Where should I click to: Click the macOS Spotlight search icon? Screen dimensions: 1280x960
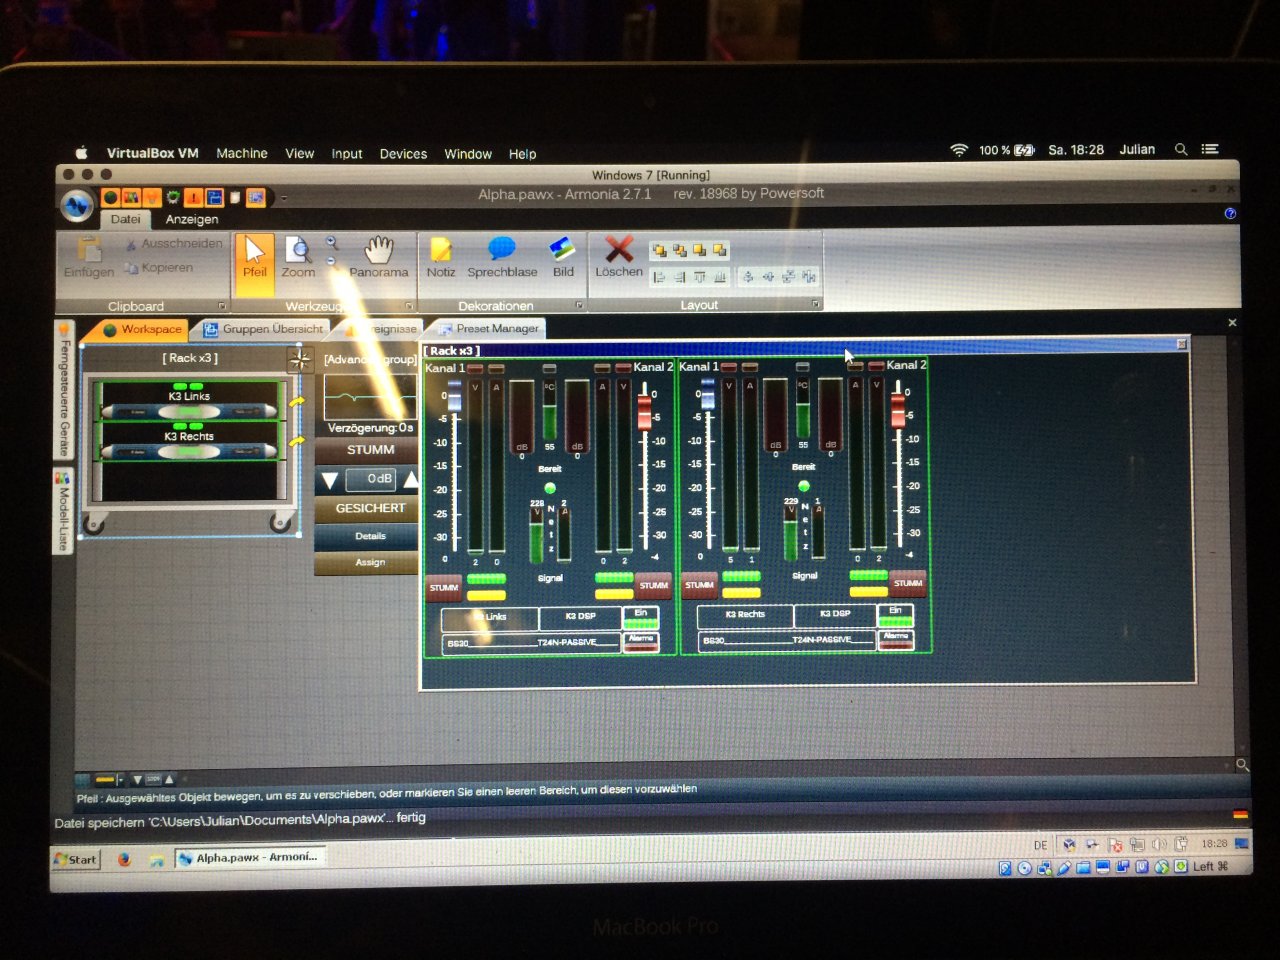[1181, 150]
